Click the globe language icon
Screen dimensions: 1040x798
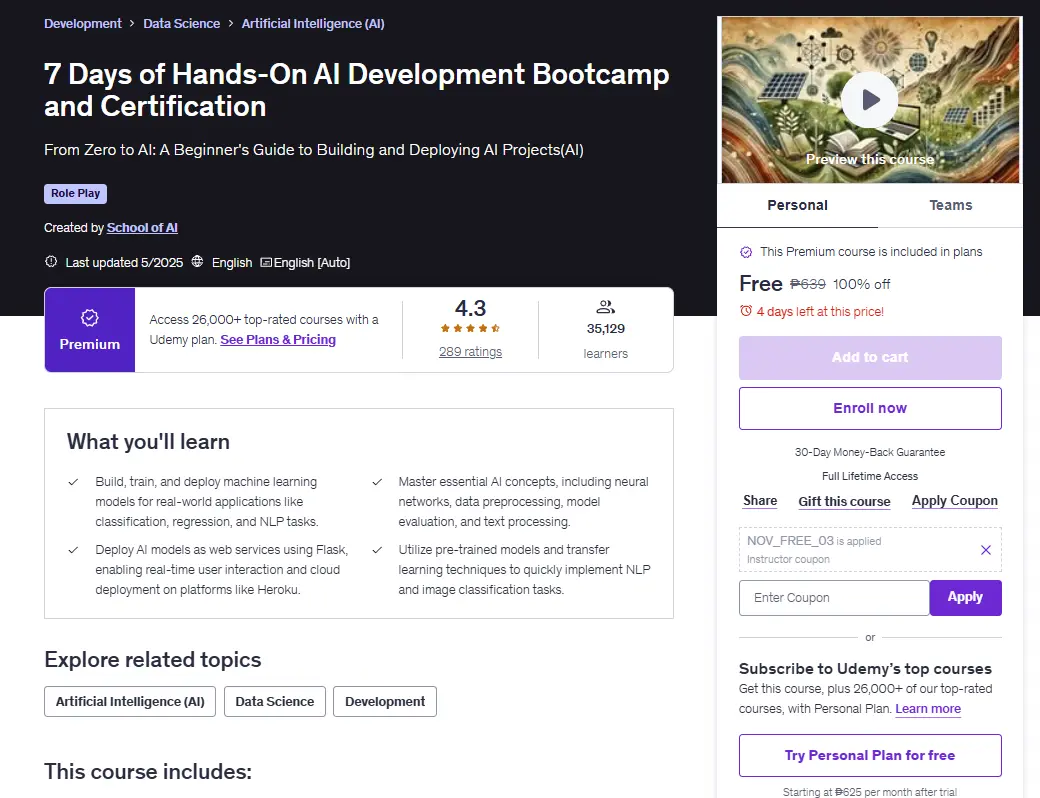198,261
